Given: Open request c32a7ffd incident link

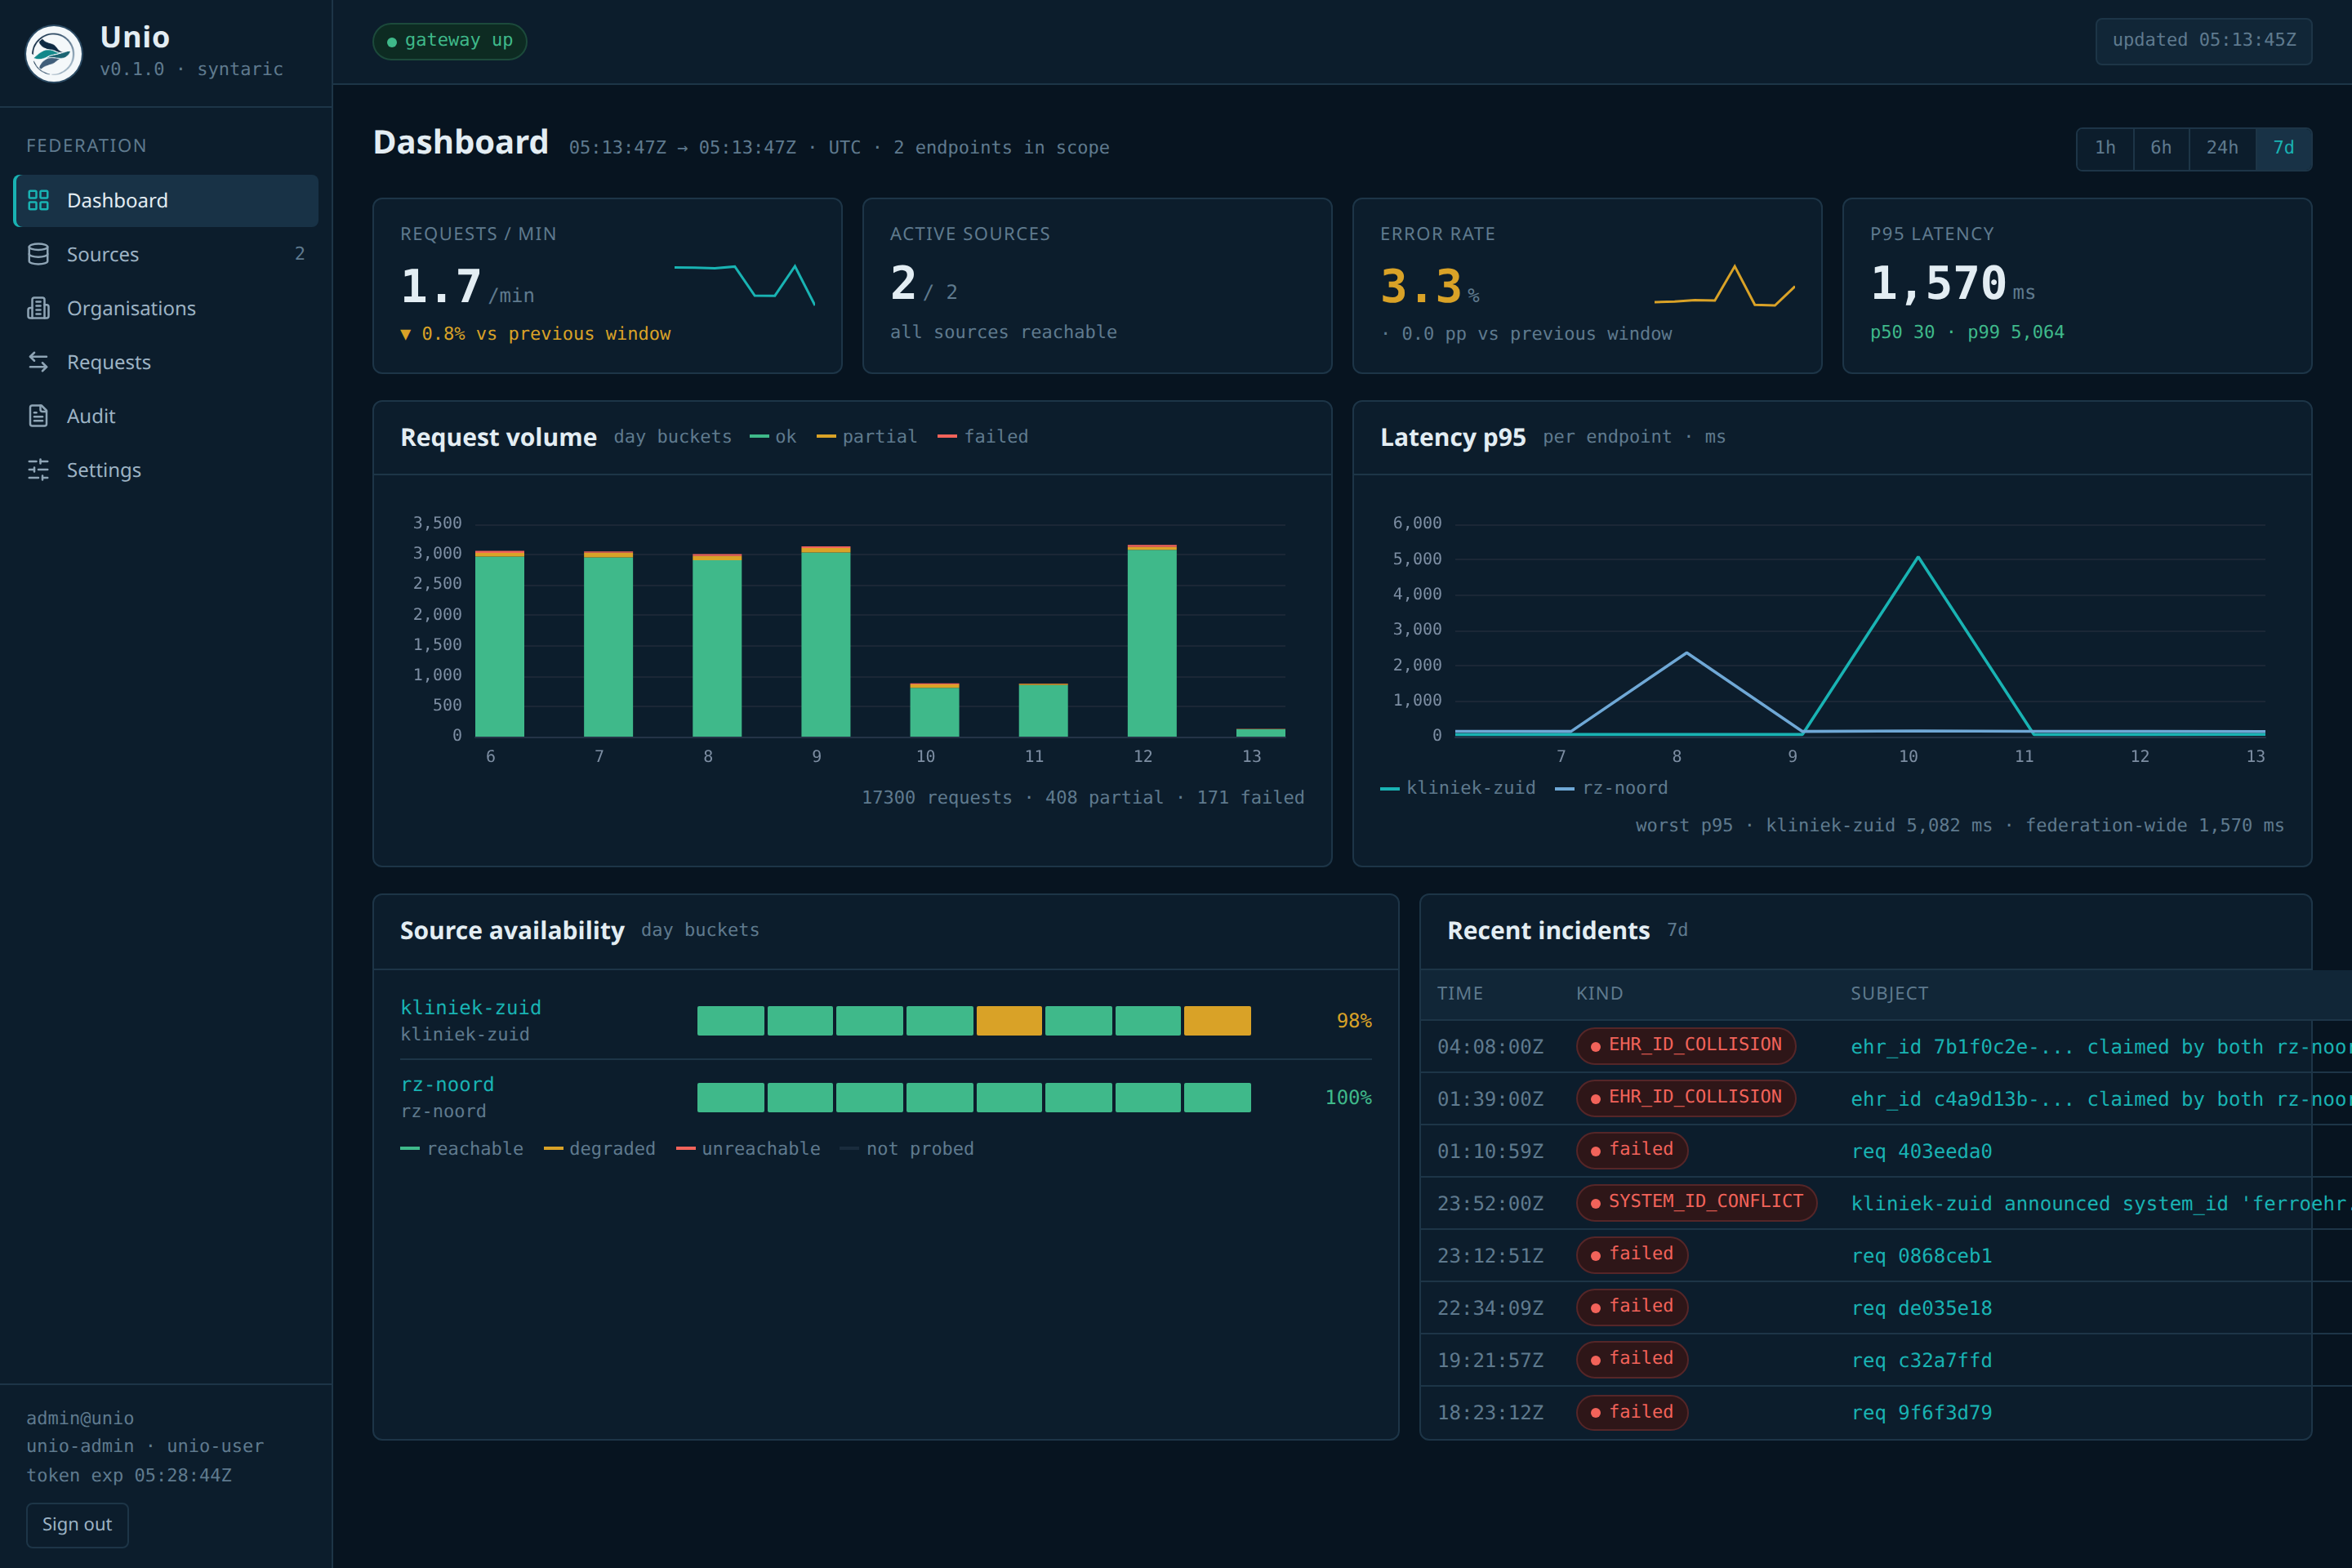Looking at the screenshot, I should [x=1921, y=1360].
